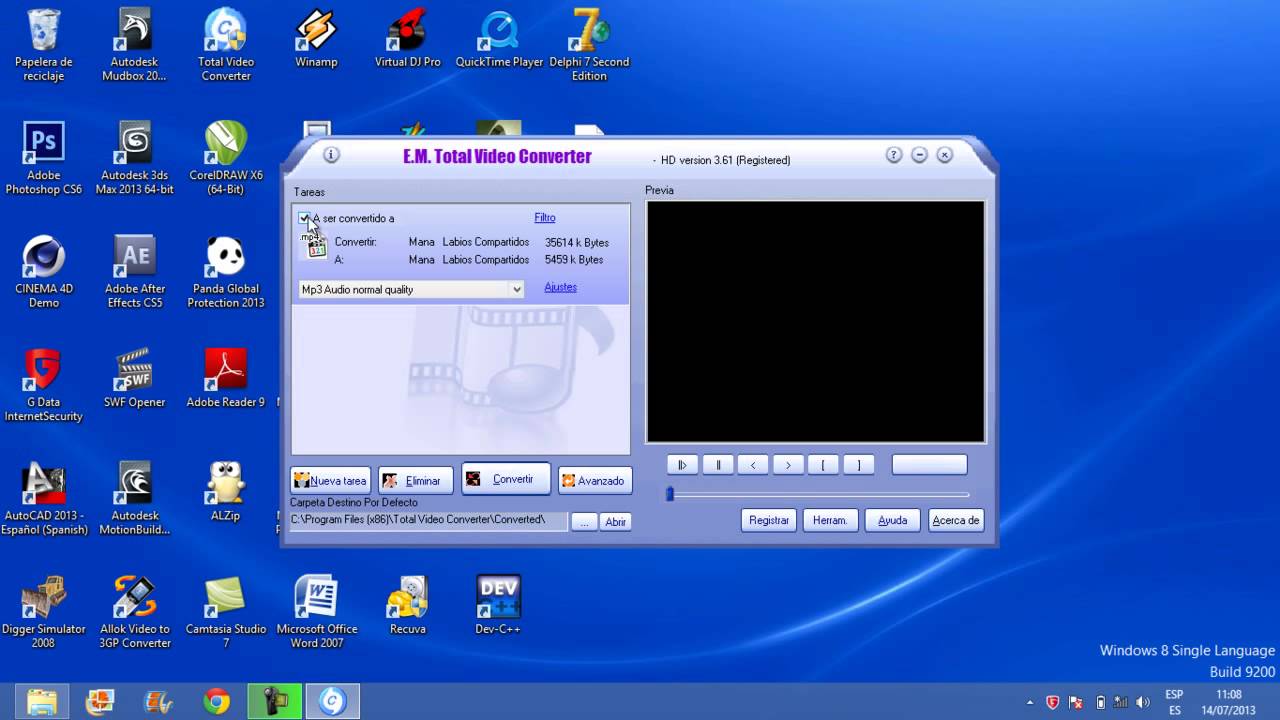Click the preview seek slider handle
This screenshot has width=1280, height=720.
(670, 494)
